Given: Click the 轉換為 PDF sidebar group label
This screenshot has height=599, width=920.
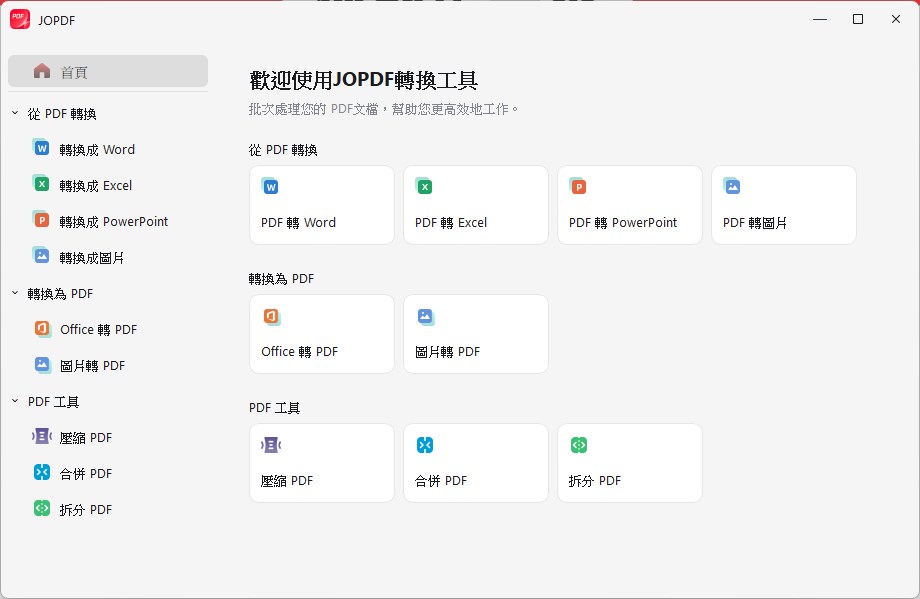Looking at the screenshot, I should click(60, 294).
